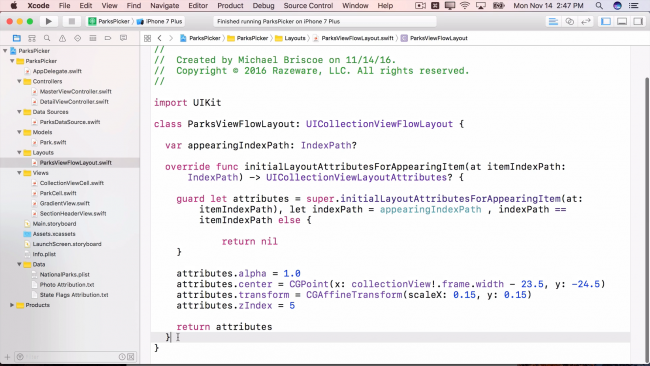Image resolution: width=650 pixels, height=366 pixels.
Task: Filter by source control status
Action: pyautogui.click(x=131, y=356)
